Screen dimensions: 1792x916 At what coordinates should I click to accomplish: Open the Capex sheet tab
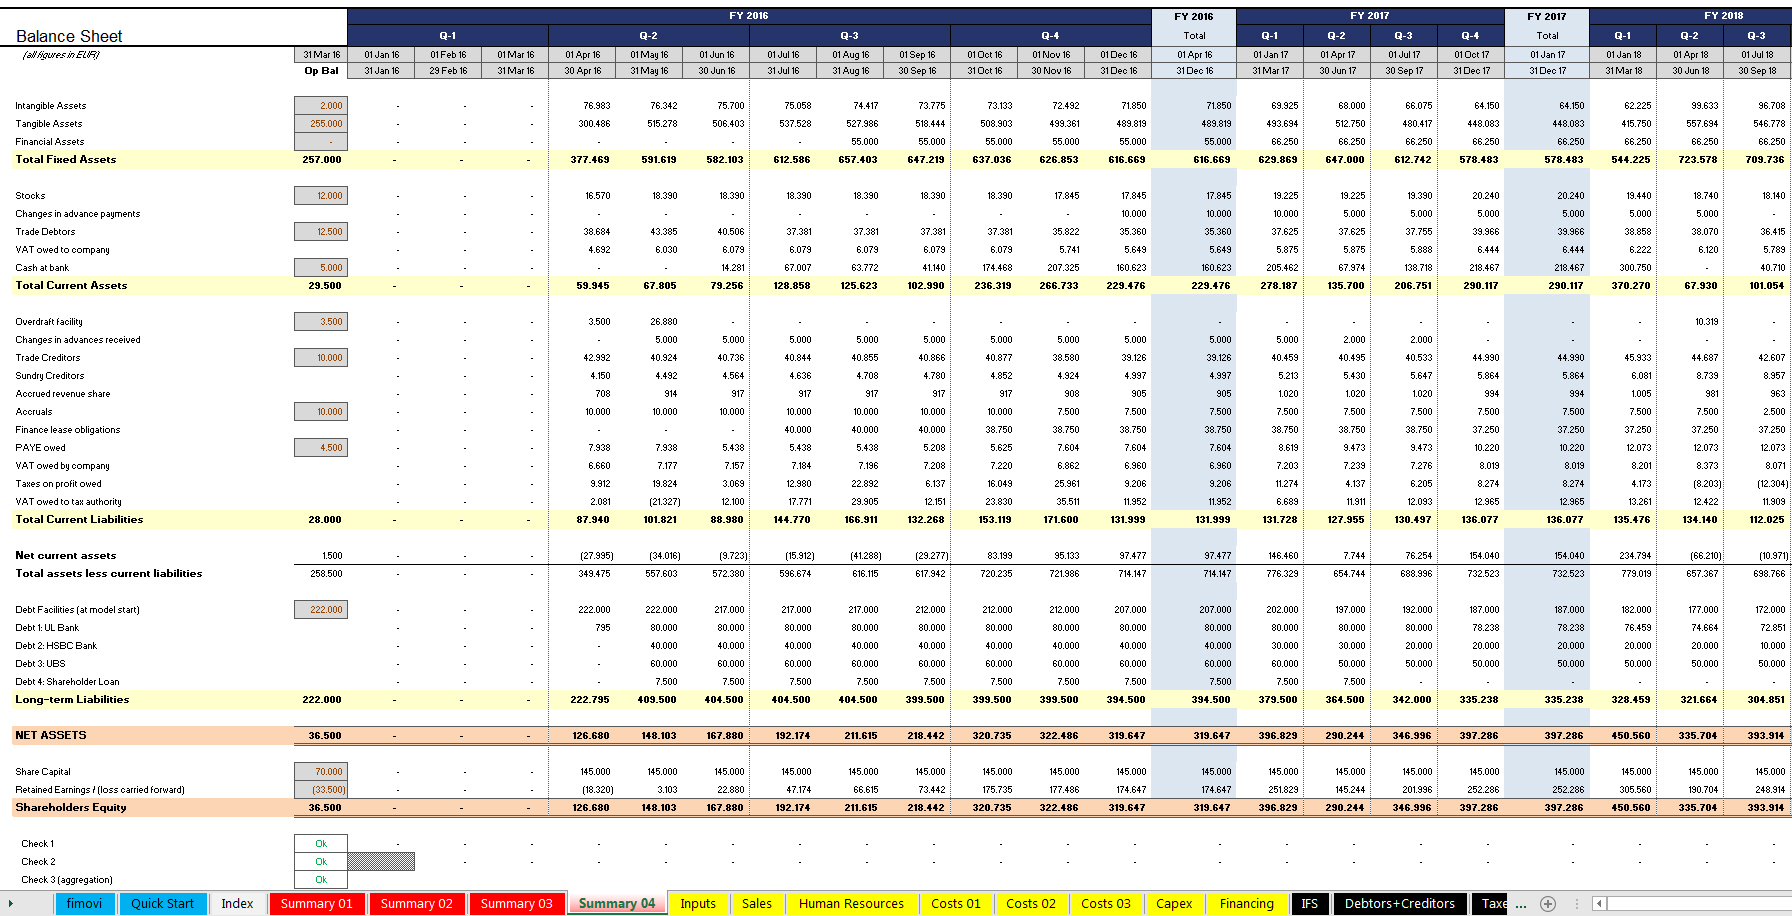pos(1174,904)
